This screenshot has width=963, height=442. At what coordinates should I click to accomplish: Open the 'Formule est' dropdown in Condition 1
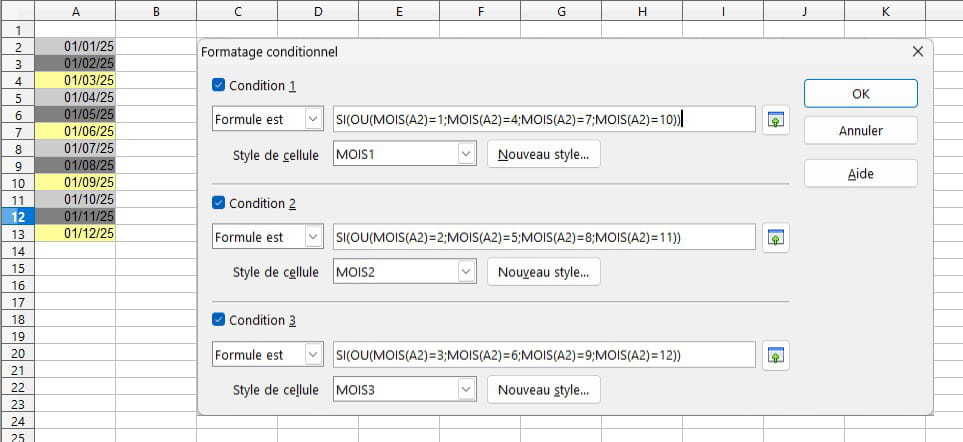pyautogui.click(x=314, y=120)
